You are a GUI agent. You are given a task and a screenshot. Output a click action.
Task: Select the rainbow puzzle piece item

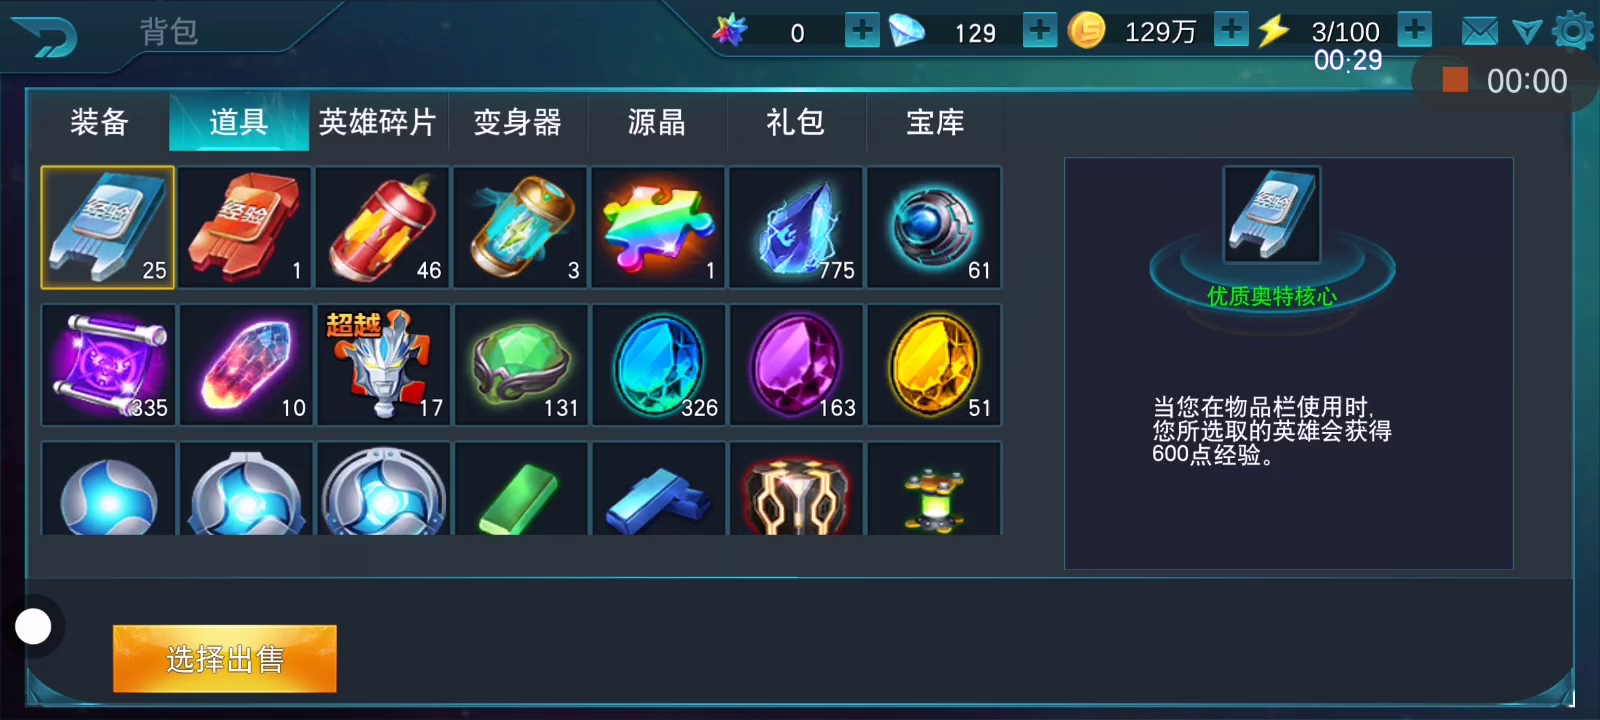coord(658,227)
